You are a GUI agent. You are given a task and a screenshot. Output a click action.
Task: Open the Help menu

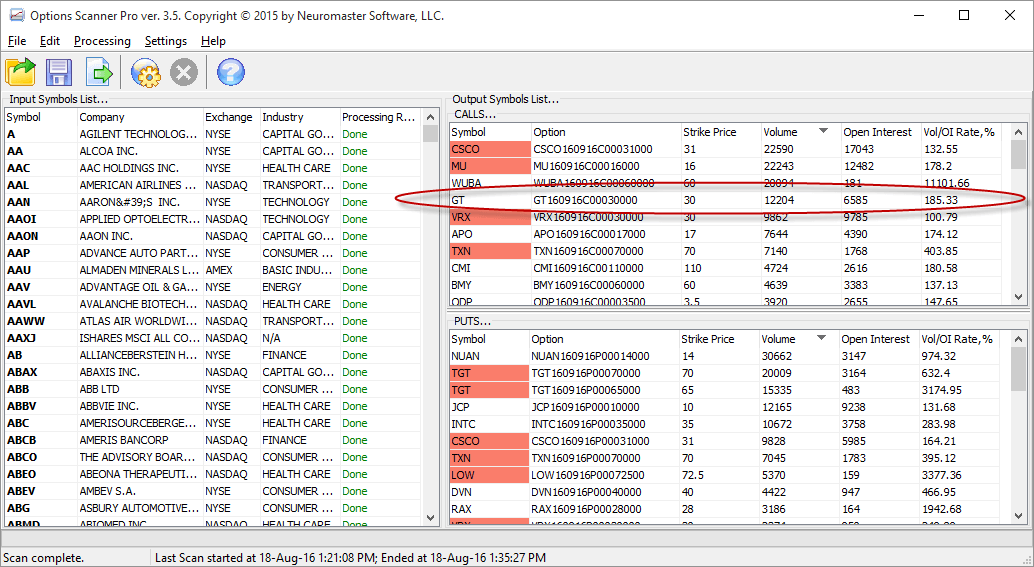(x=213, y=41)
